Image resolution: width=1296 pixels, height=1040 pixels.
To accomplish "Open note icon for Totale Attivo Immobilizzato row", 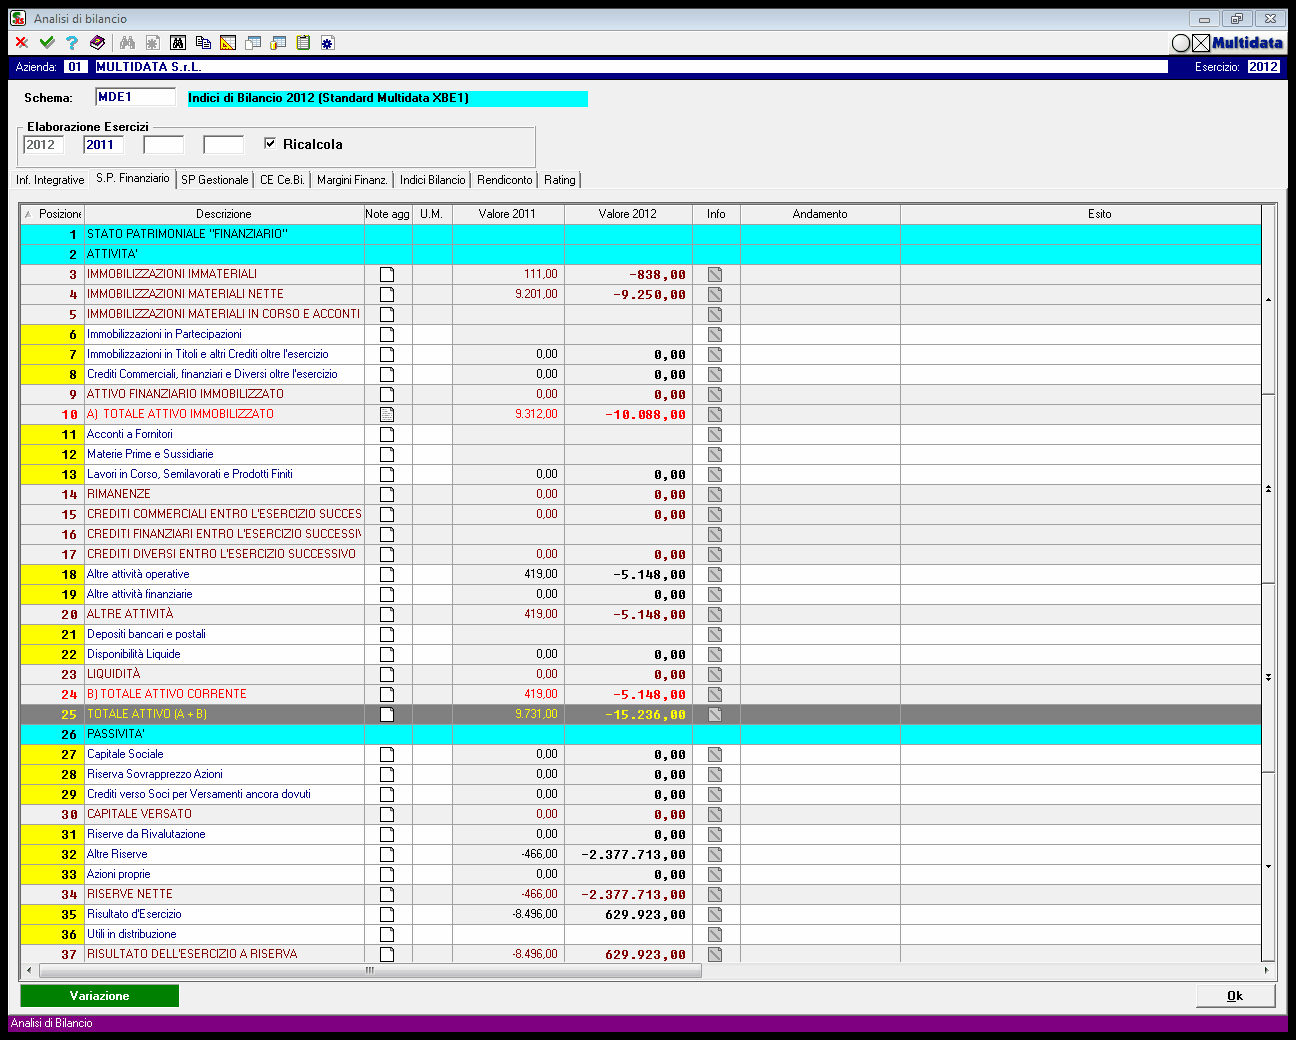I will click(x=387, y=414).
